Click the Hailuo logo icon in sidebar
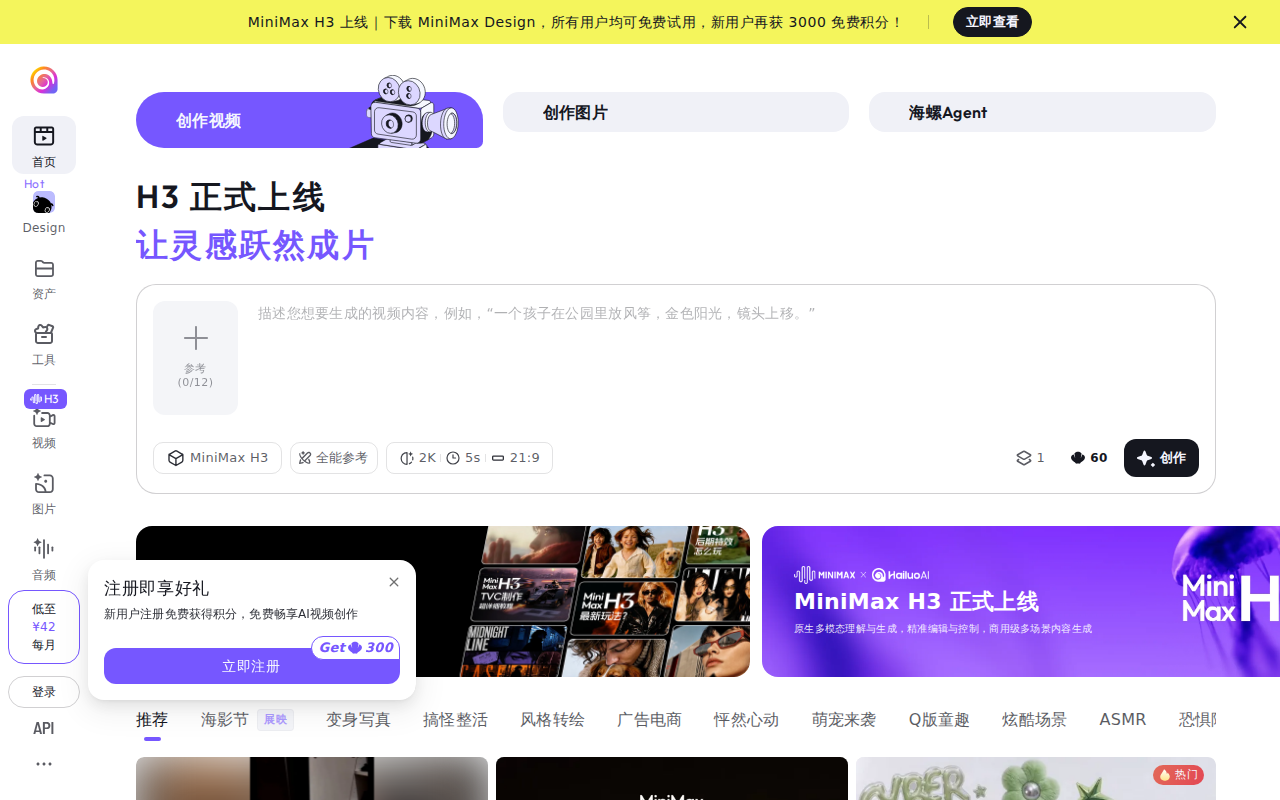 [x=44, y=80]
